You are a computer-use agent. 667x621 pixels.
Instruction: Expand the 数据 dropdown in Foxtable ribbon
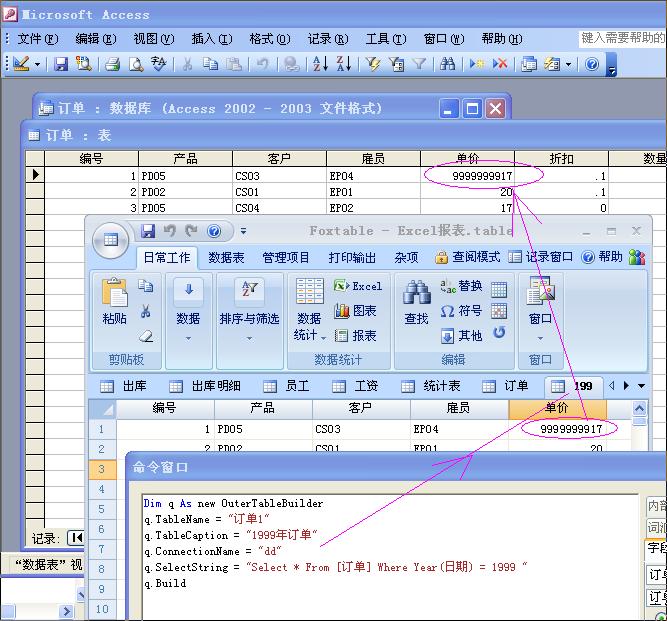coord(188,339)
